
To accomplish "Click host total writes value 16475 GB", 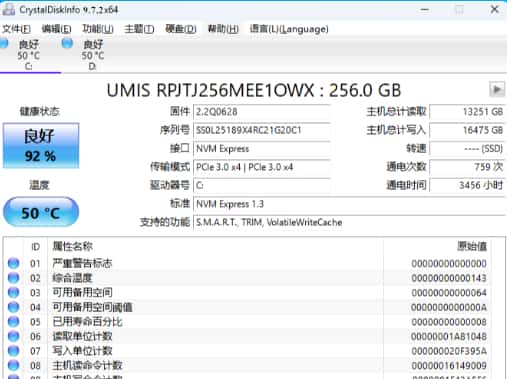I will pos(467,130).
